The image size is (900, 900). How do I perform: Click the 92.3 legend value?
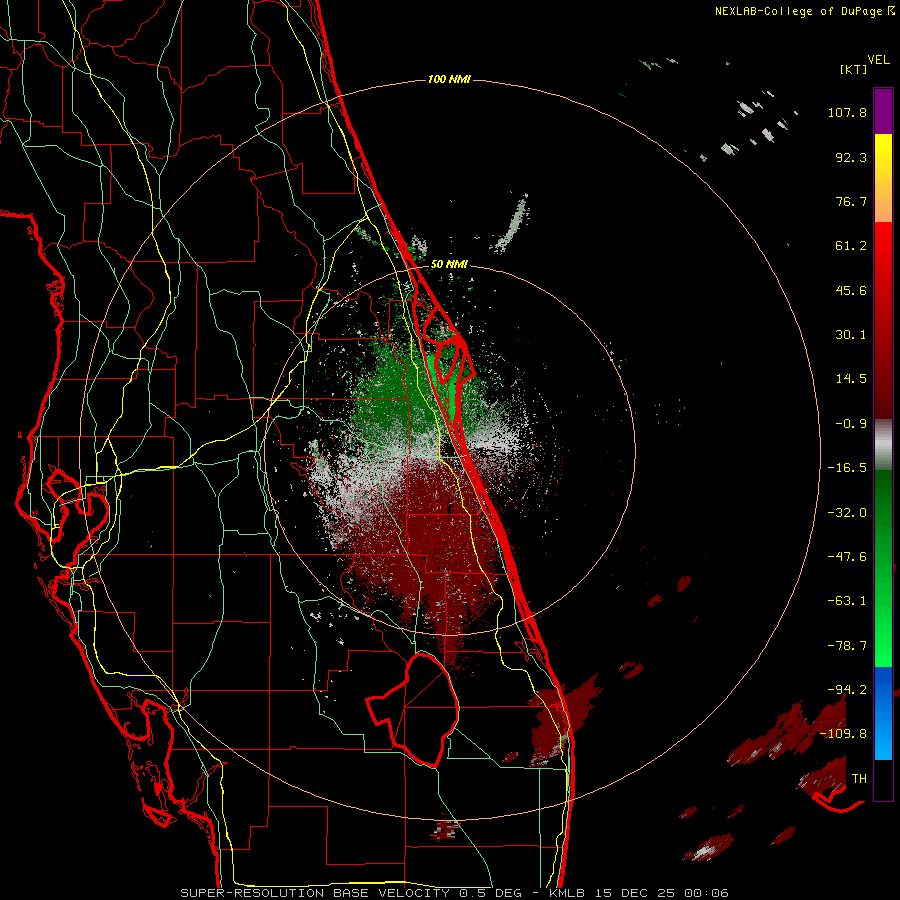click(851, 157)
